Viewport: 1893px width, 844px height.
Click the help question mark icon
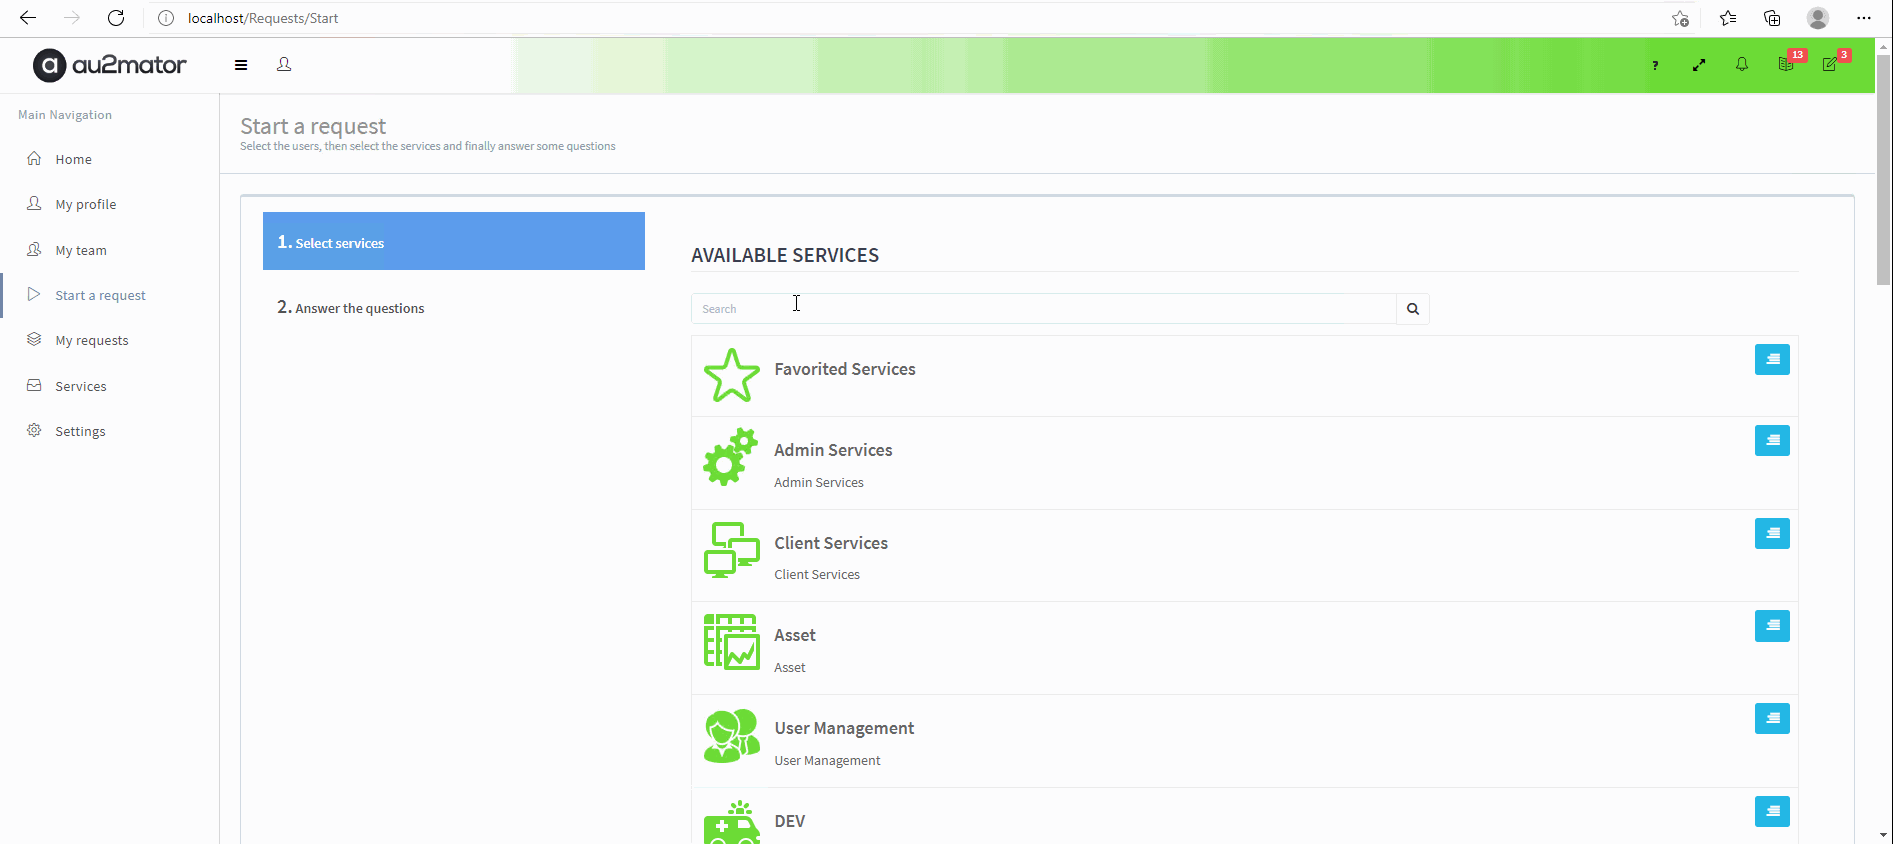tap(1655, 65)
